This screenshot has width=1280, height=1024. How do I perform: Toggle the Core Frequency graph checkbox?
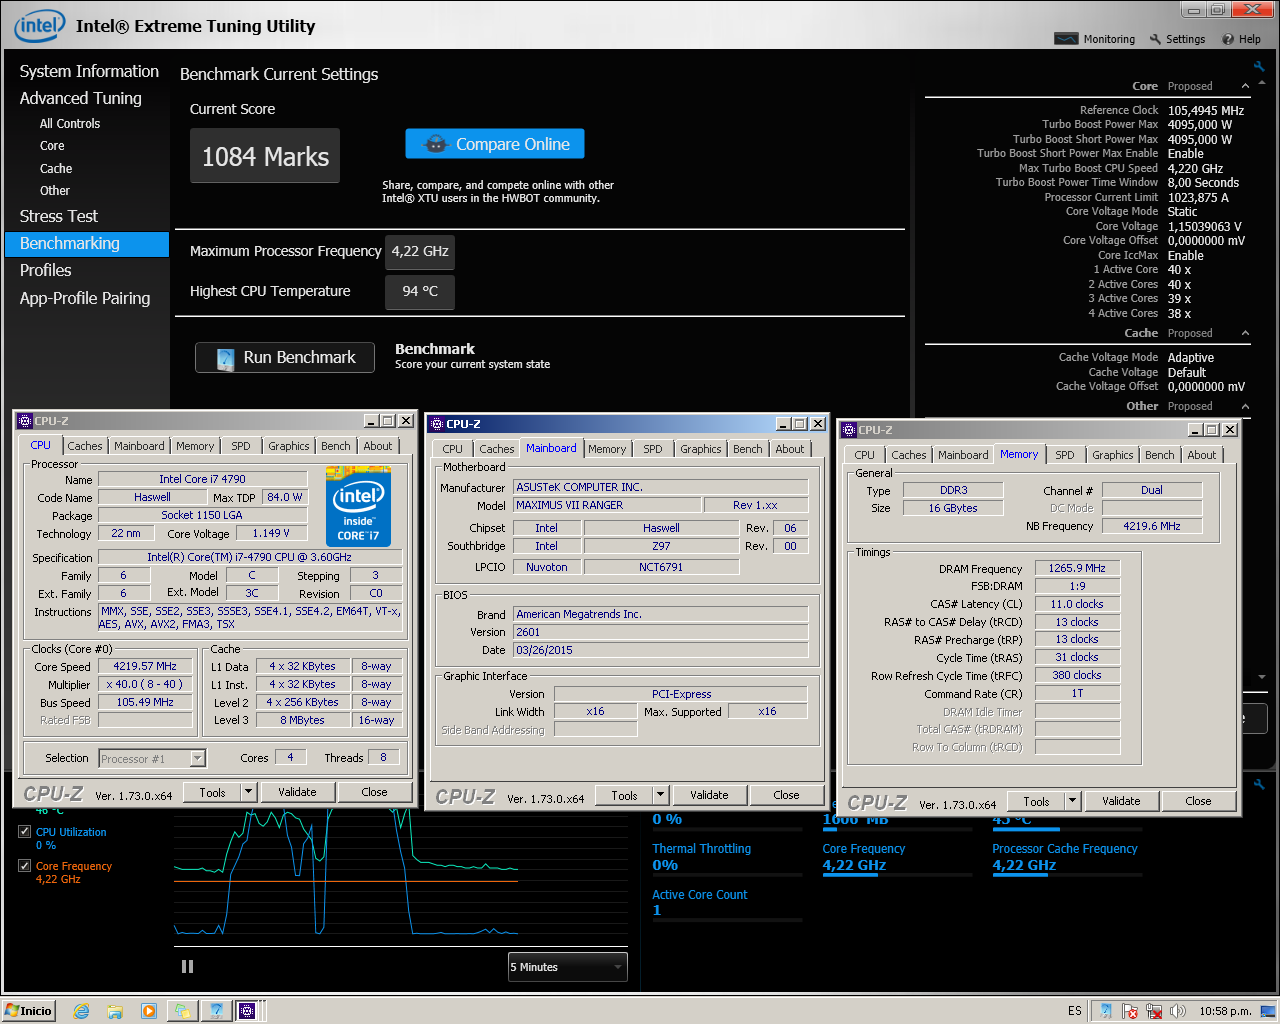click(24, 866)
